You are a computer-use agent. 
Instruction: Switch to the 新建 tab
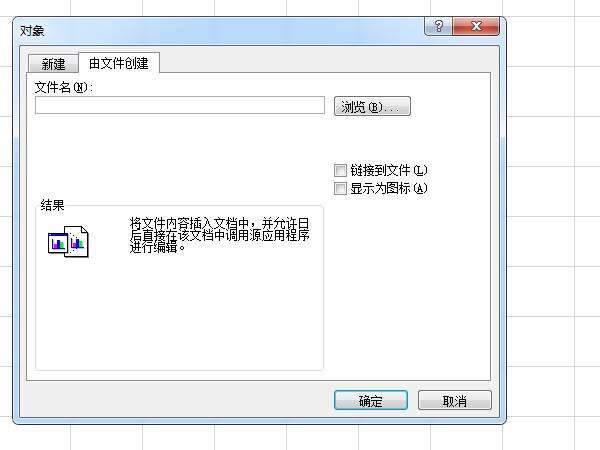click(x=53, y=64)
